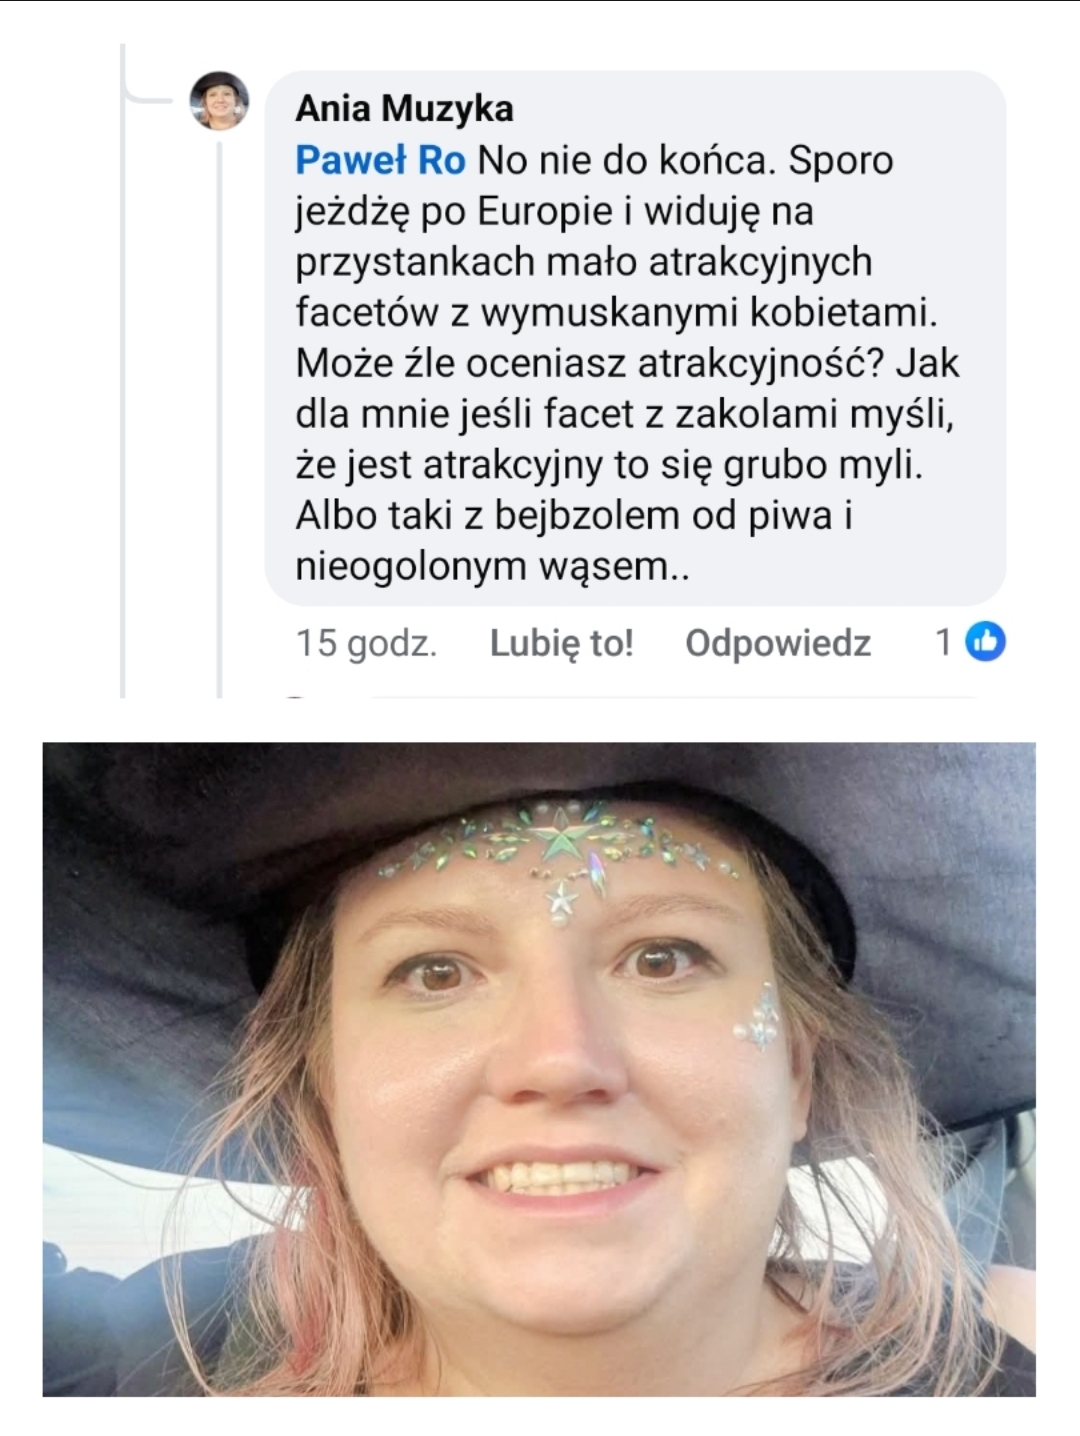Like the comment with Lubię to!
The image size is (1080, 1436).
click(561, 643)
